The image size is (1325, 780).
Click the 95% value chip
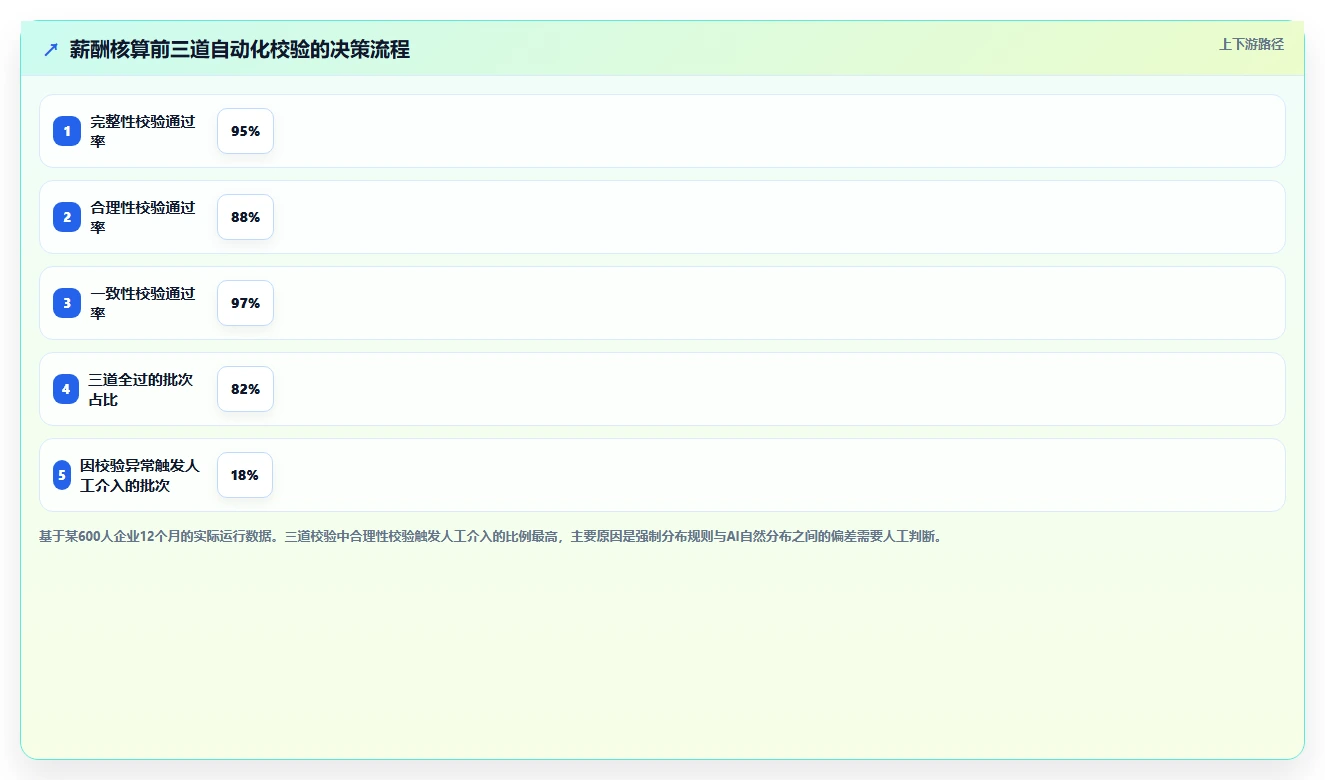tap(245, 131)
